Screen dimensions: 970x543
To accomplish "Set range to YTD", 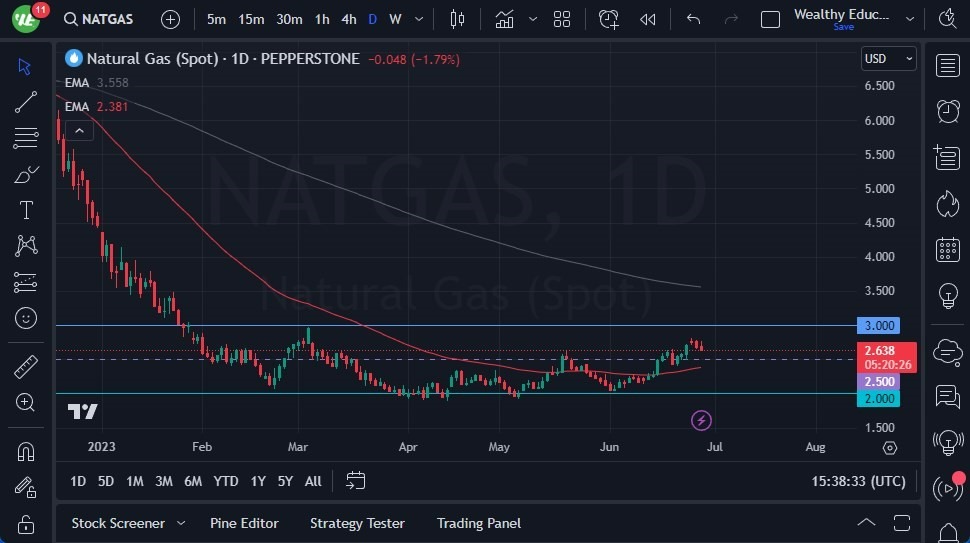I will 226,481.
